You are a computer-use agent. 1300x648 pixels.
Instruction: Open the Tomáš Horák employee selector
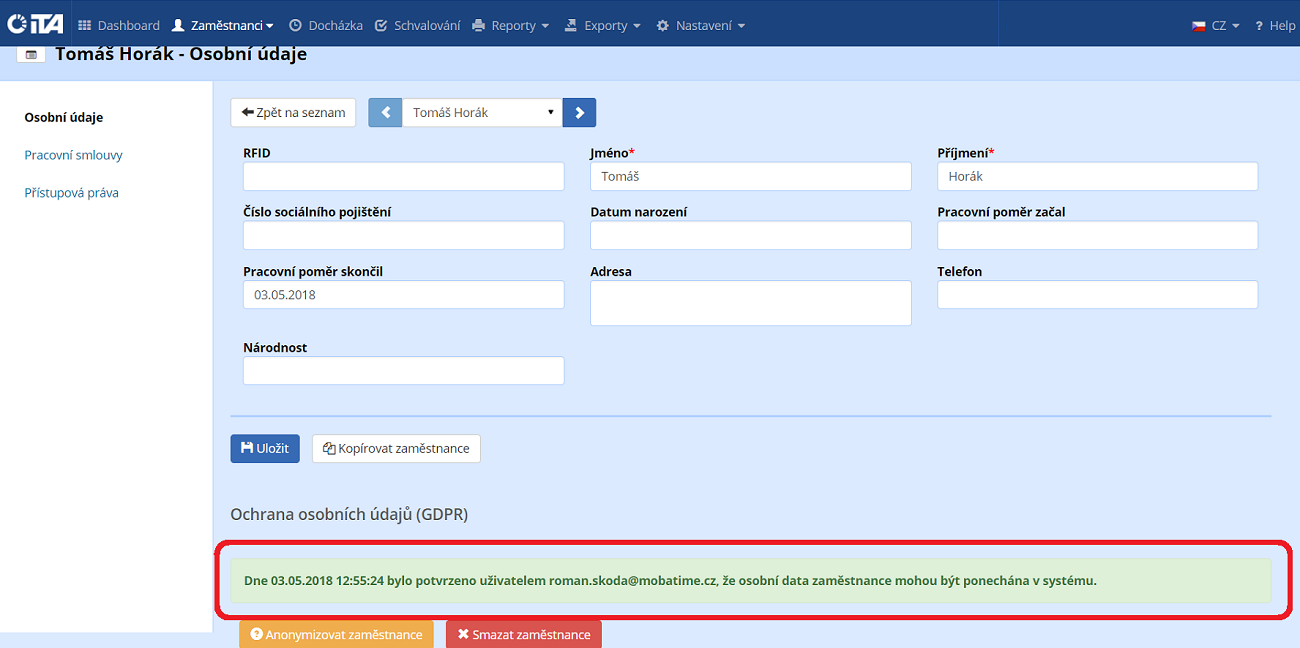(482, 113)
